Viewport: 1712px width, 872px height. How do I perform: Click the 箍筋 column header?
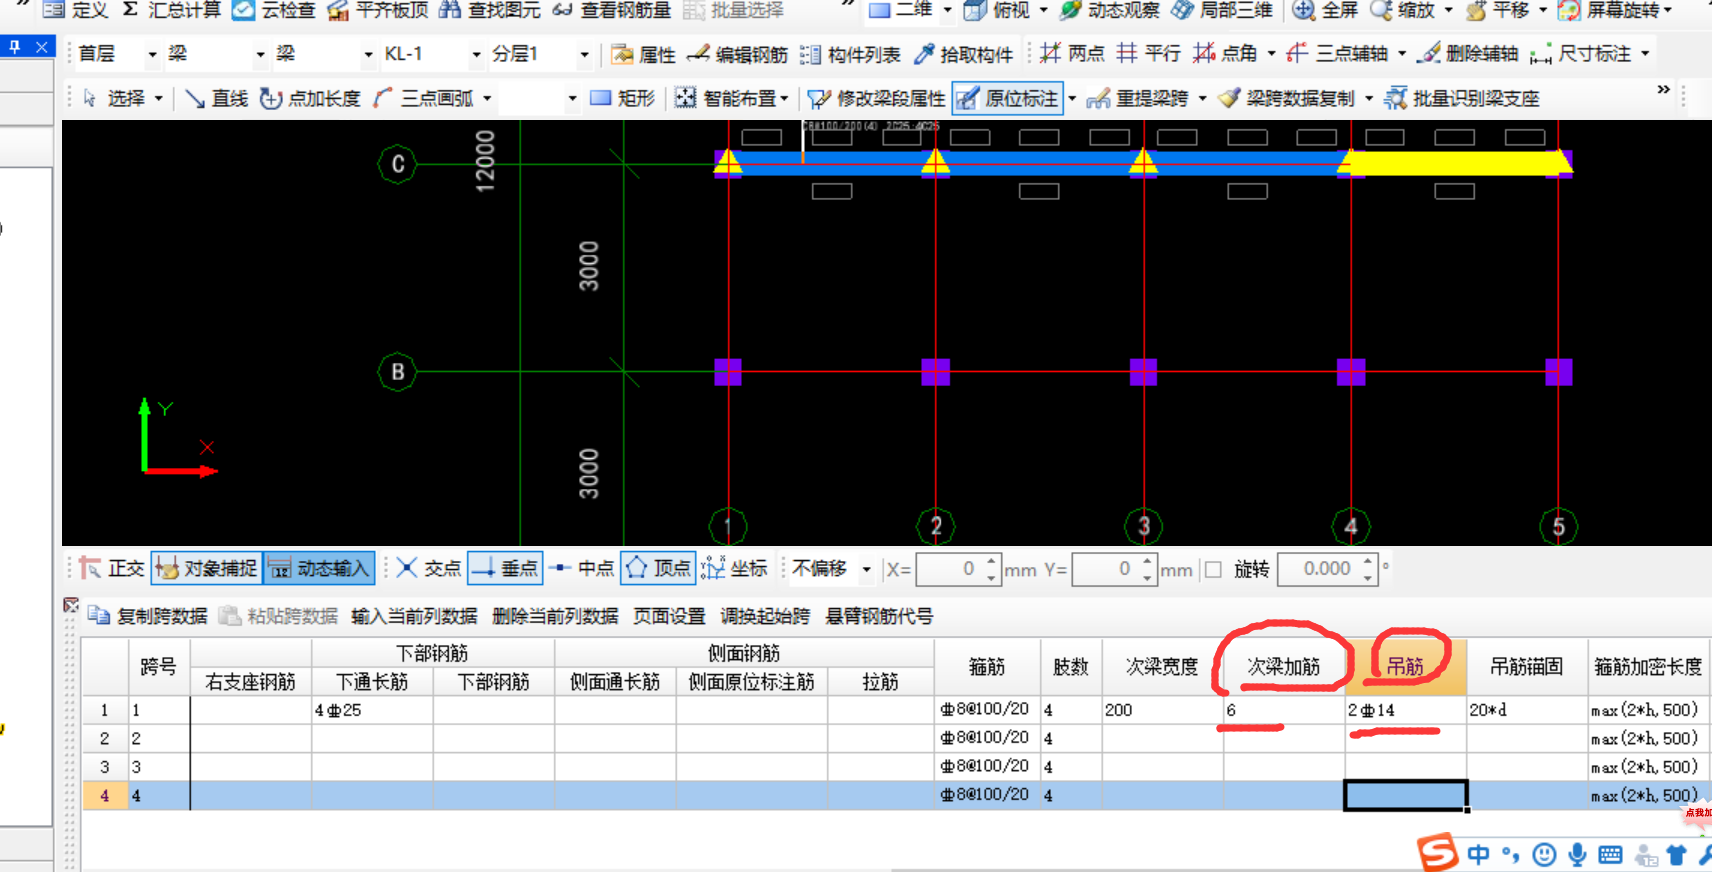click(987, 667)
